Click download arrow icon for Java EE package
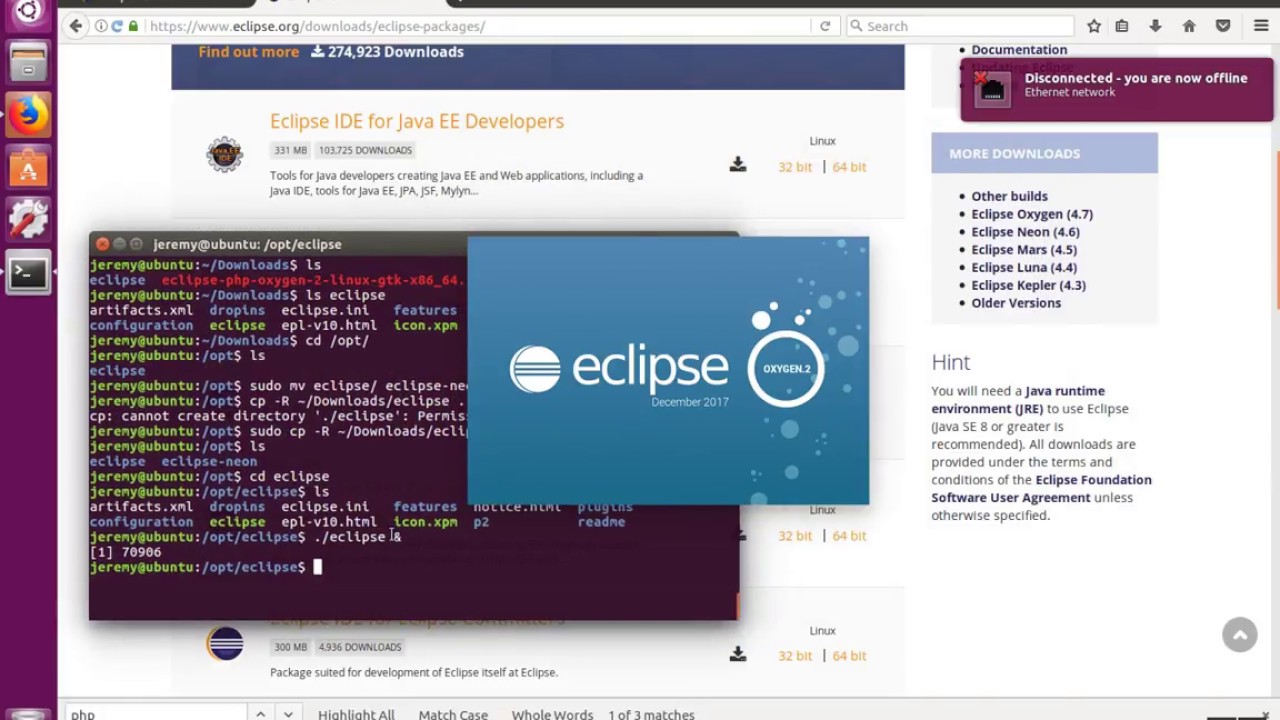This screenshot has height=720, width=1280. tap(738, 165)
